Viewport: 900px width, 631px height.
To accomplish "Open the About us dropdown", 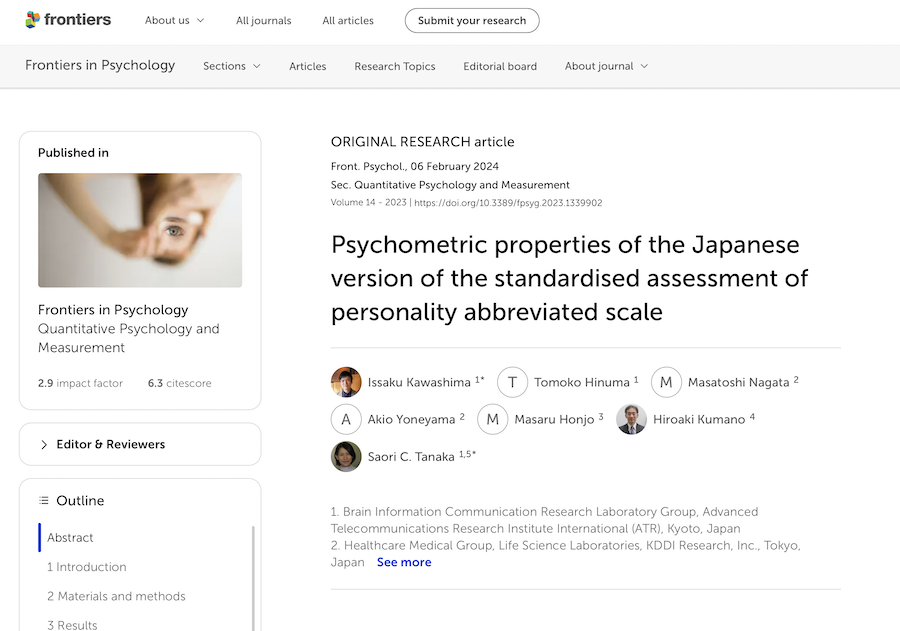I will 174,20.
